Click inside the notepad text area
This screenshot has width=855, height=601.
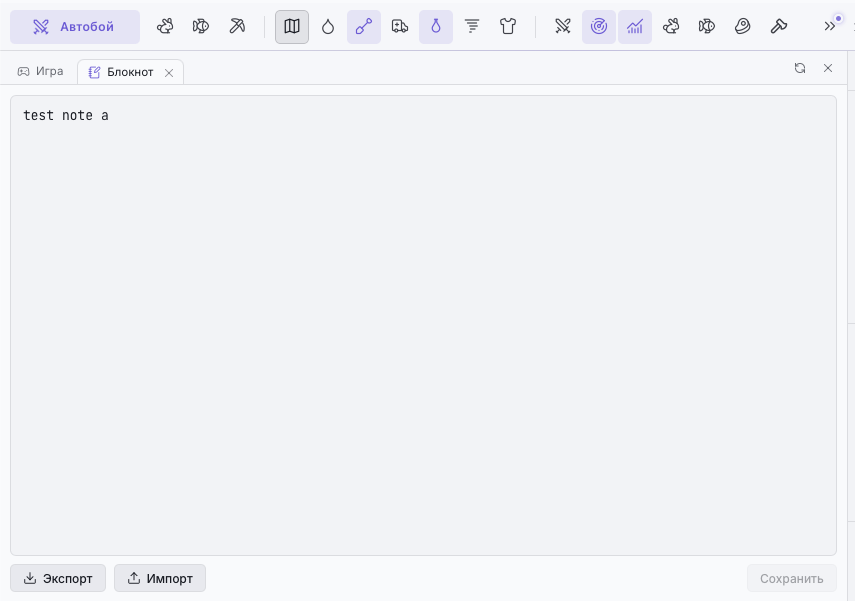pyautogui.click(x=423, y=326)
